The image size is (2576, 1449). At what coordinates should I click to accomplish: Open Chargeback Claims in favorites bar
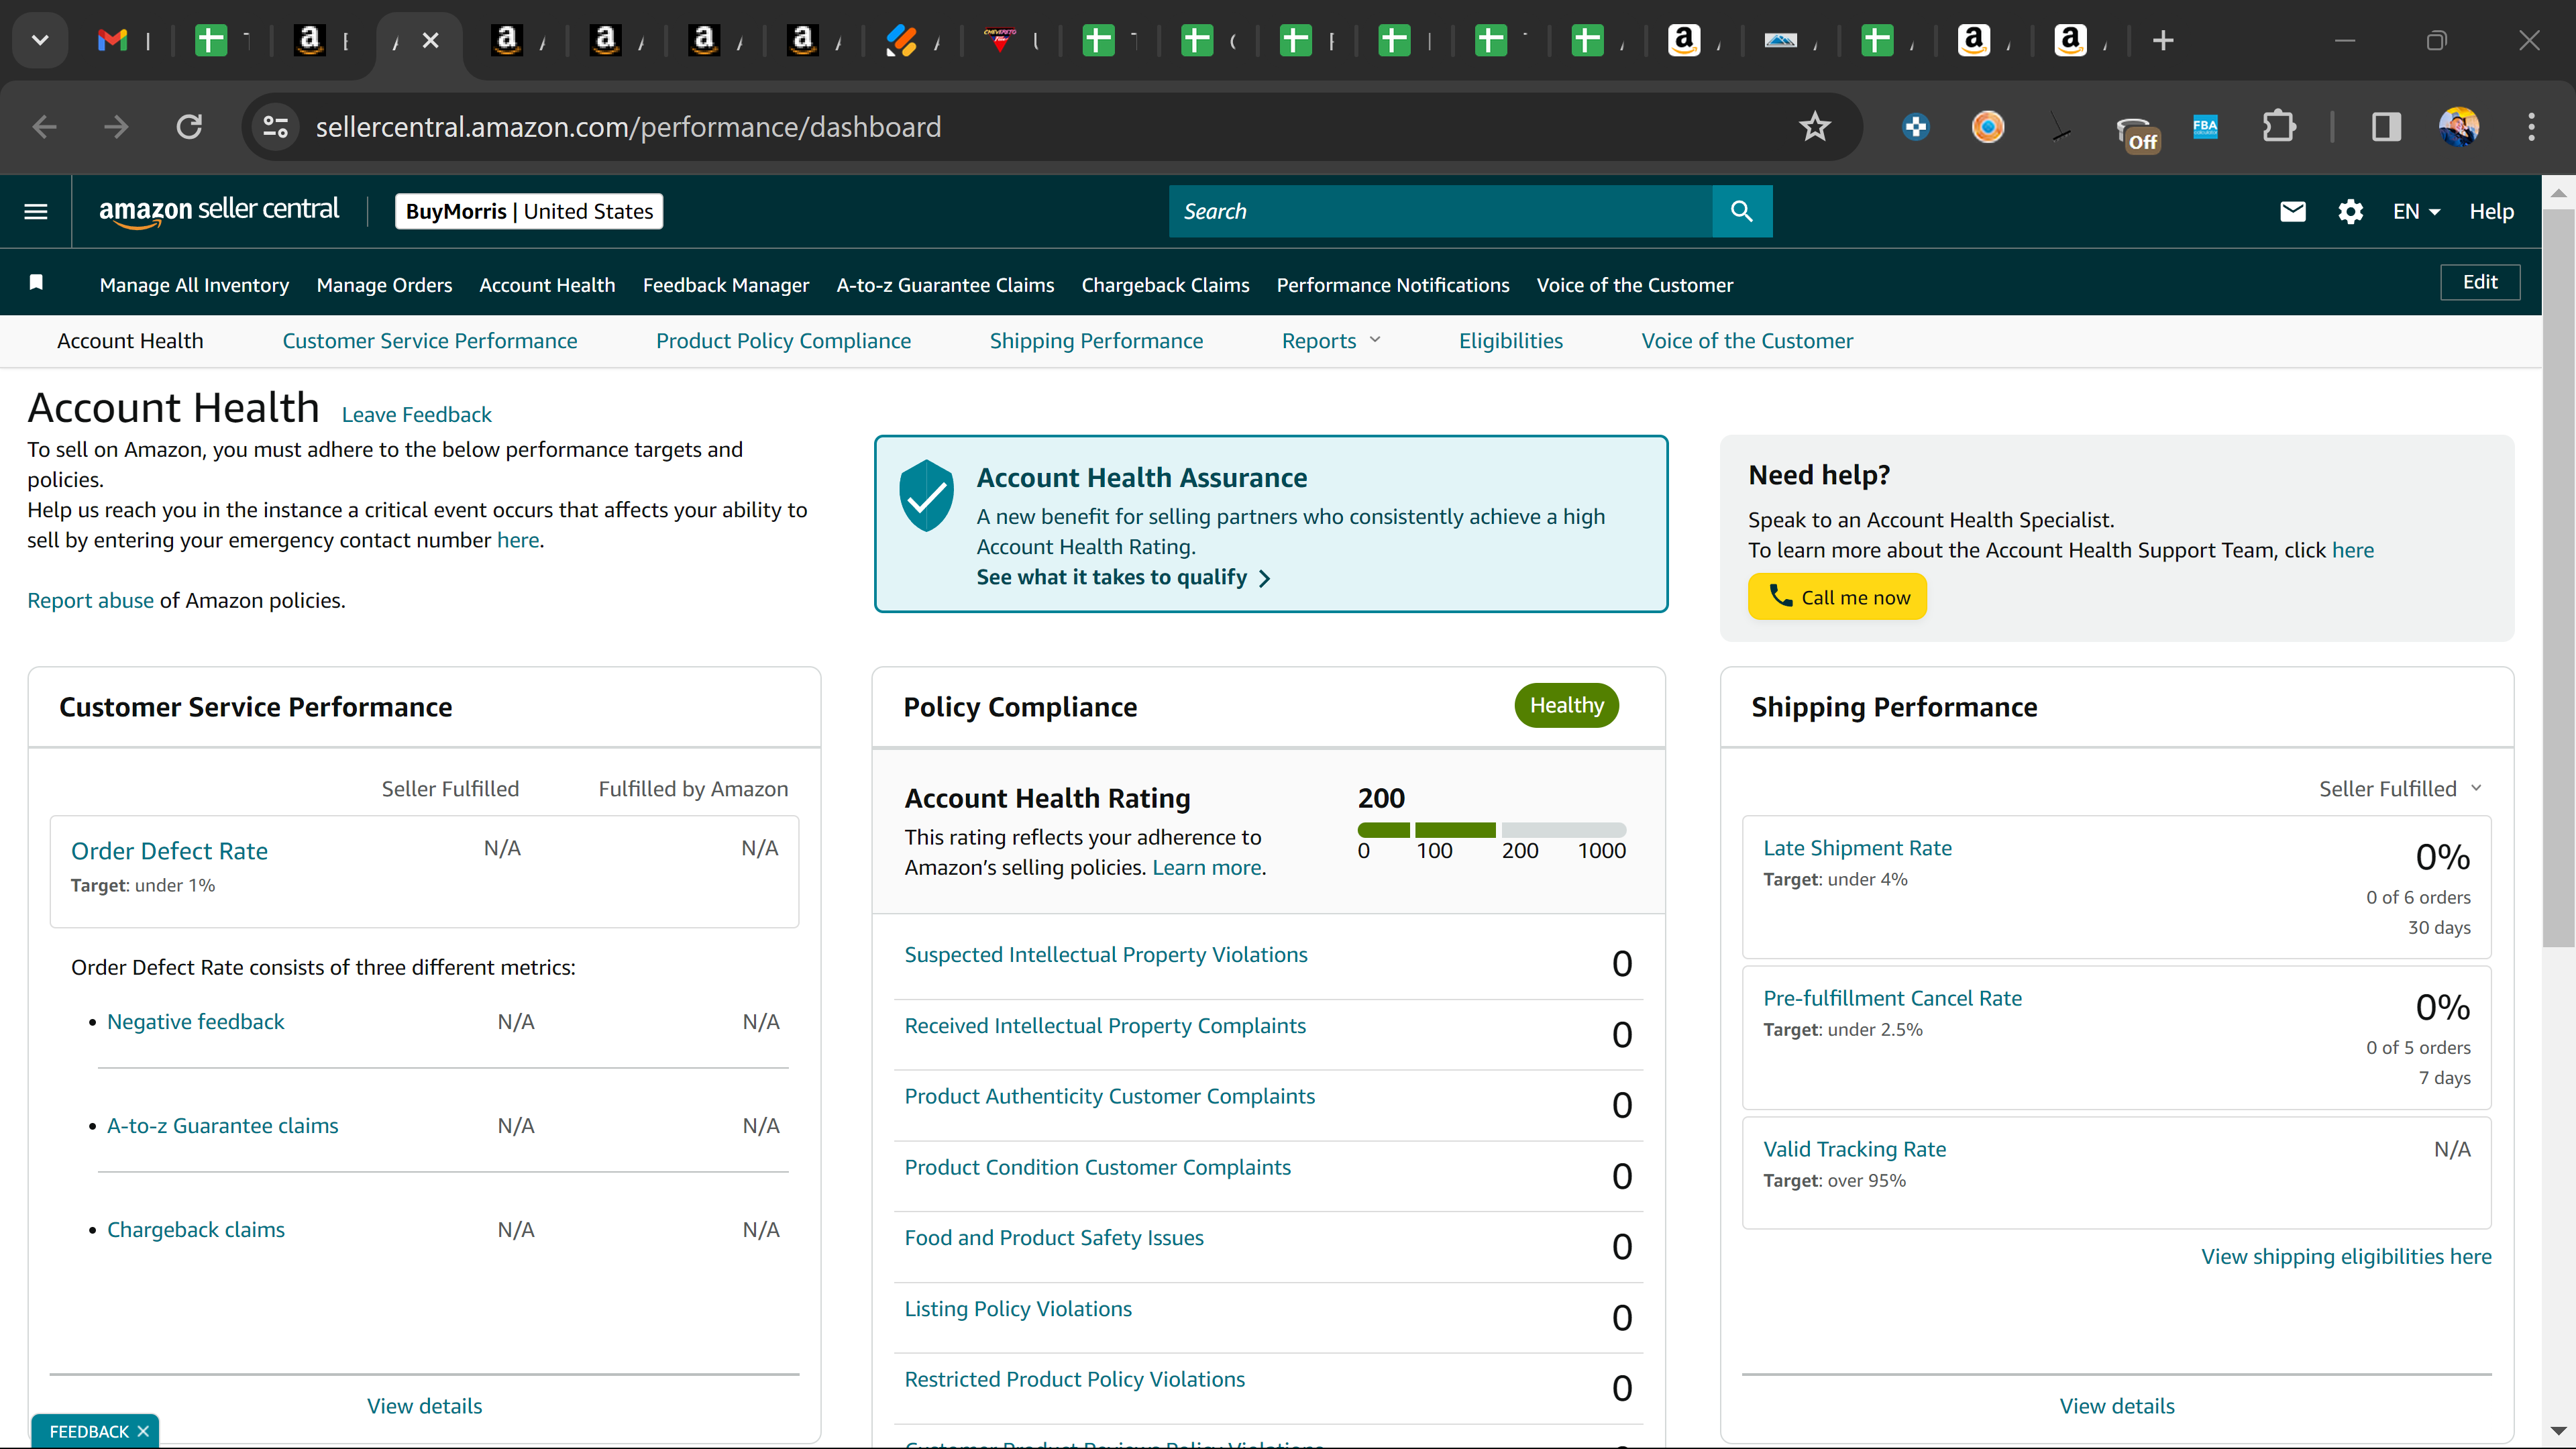(x=1165, y=285)
